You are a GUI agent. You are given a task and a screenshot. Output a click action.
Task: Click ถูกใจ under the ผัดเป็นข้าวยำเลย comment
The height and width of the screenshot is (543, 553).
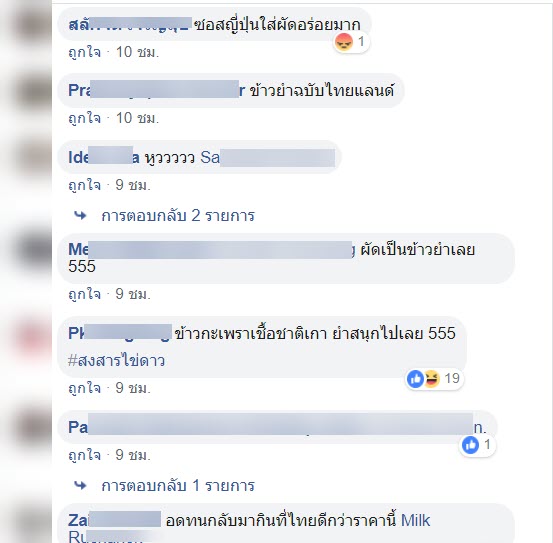[x=85, y=294]
